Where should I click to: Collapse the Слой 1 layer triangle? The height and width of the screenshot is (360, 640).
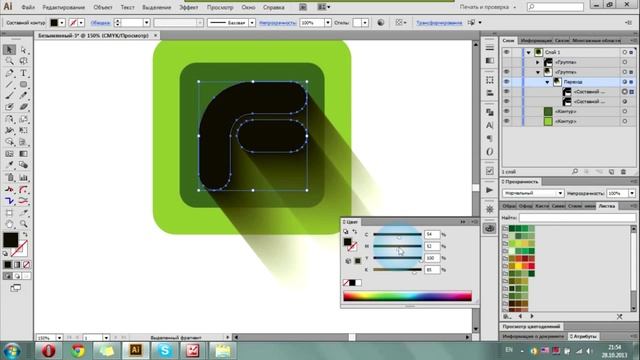[529, 52]
